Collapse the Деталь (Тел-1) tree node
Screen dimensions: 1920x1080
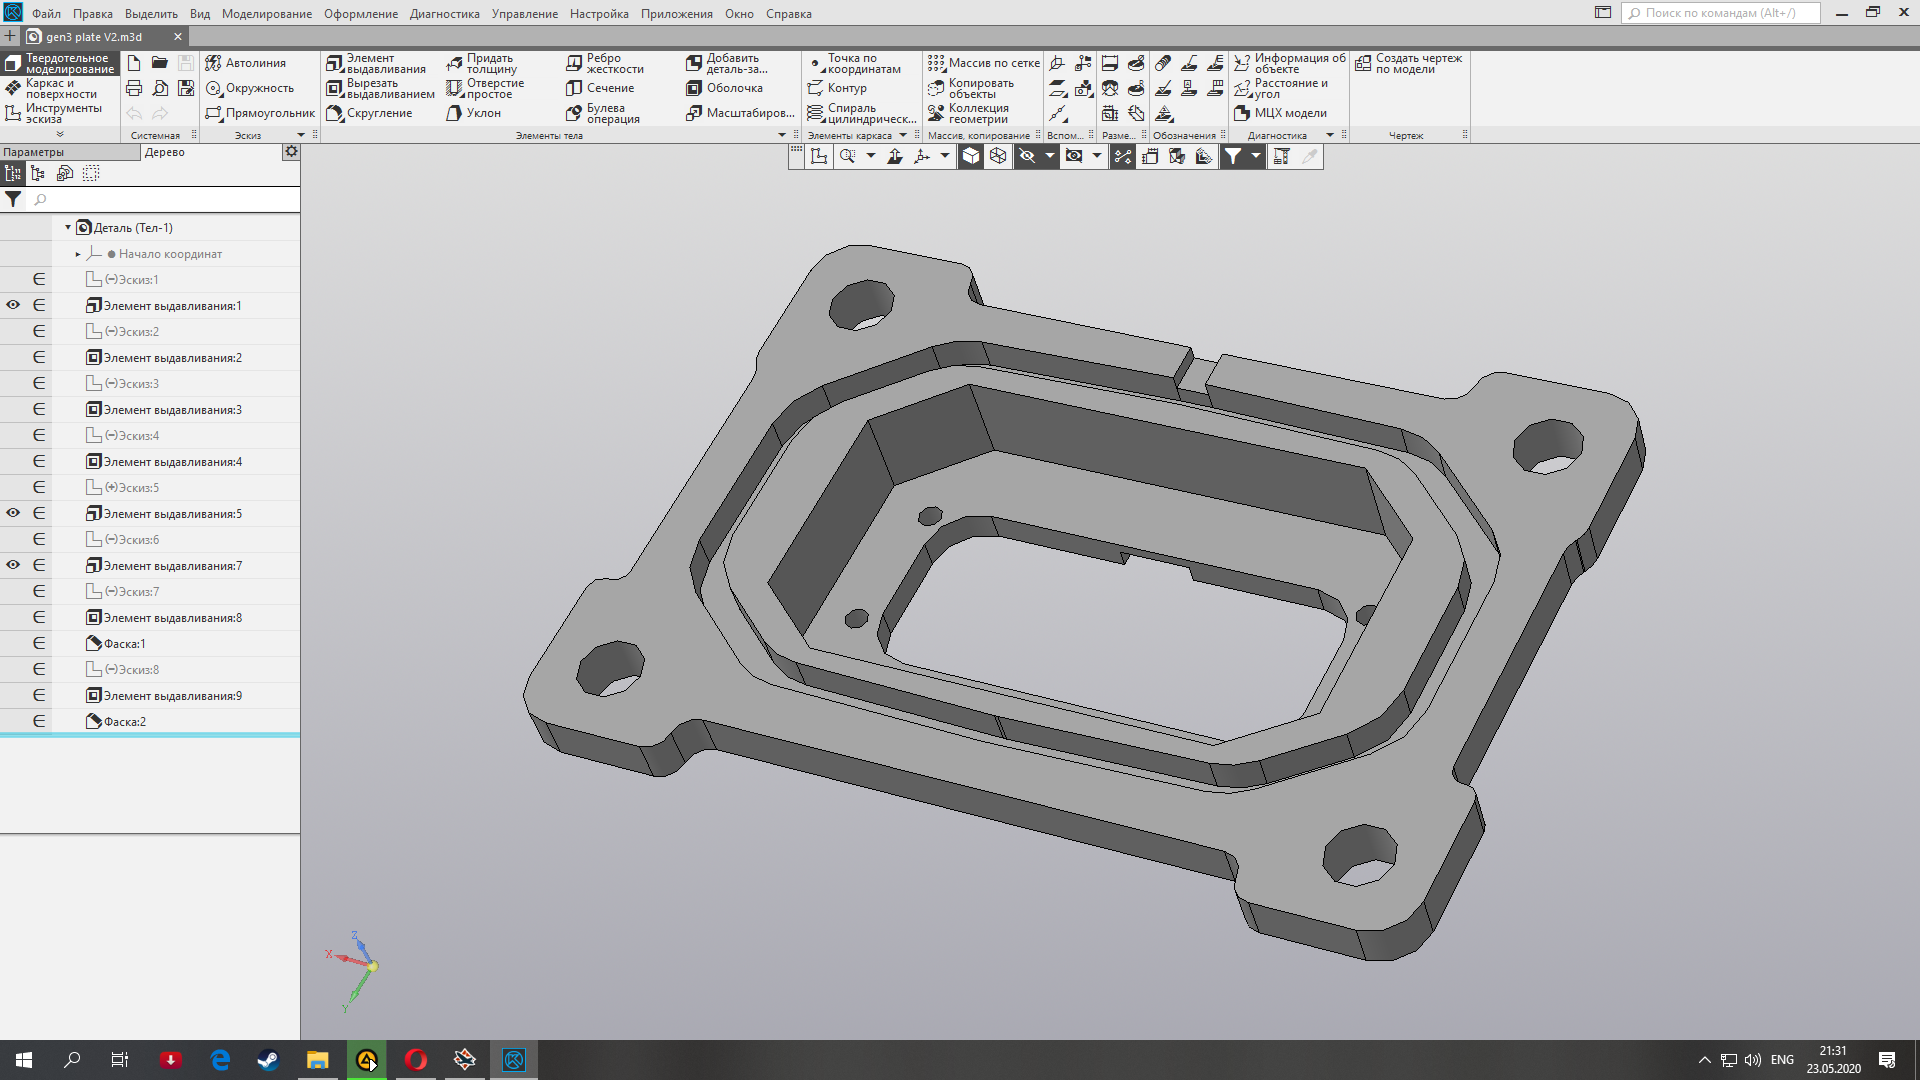pyautogui.click(x=68, y=228)
